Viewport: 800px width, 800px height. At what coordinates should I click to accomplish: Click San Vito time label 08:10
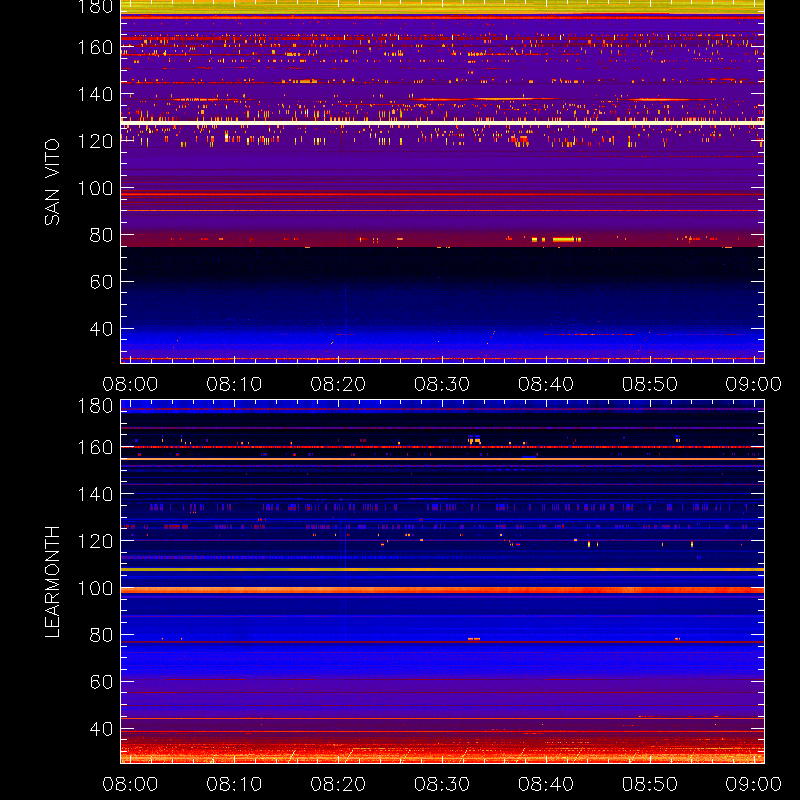pyautogui.click(x=234, y=384)
